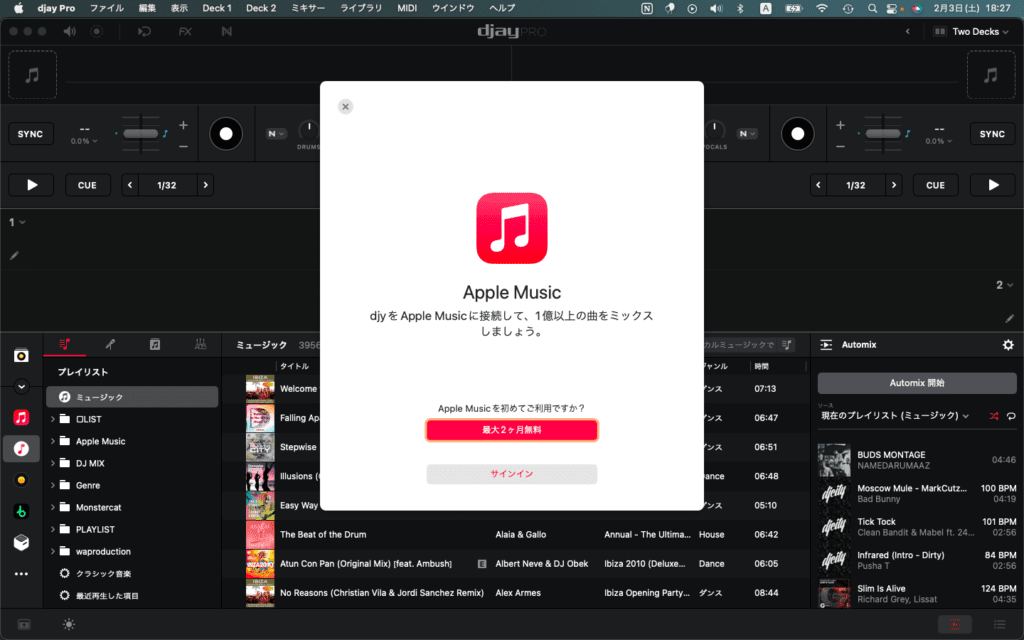The width and height of the screenshot is (1024, 640).
Task: Select the microphone artists tab icon
Action: [x=110, y=344]
